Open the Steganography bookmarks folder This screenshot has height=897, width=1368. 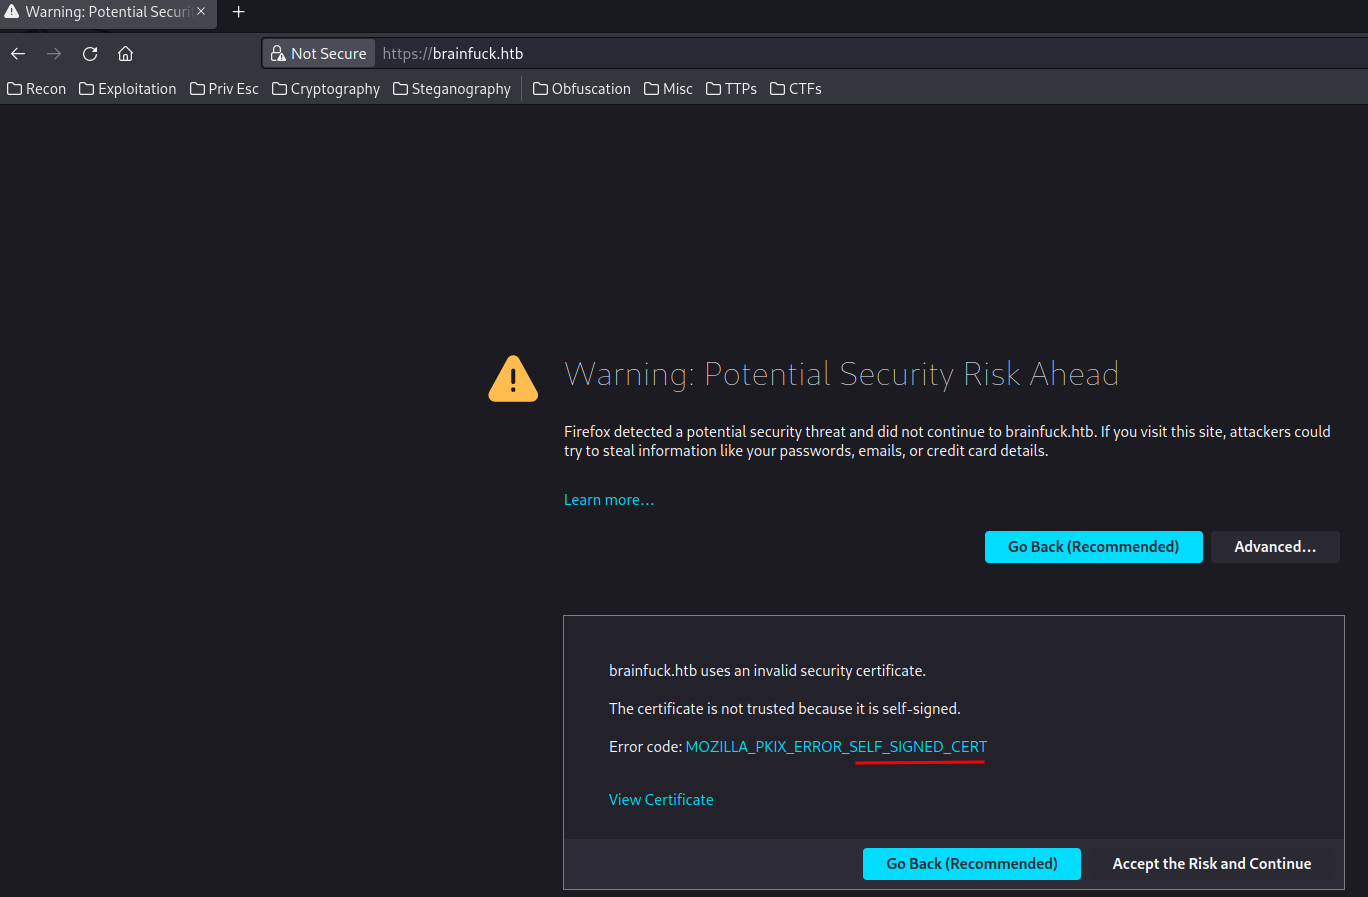click(x=452, y=89)
